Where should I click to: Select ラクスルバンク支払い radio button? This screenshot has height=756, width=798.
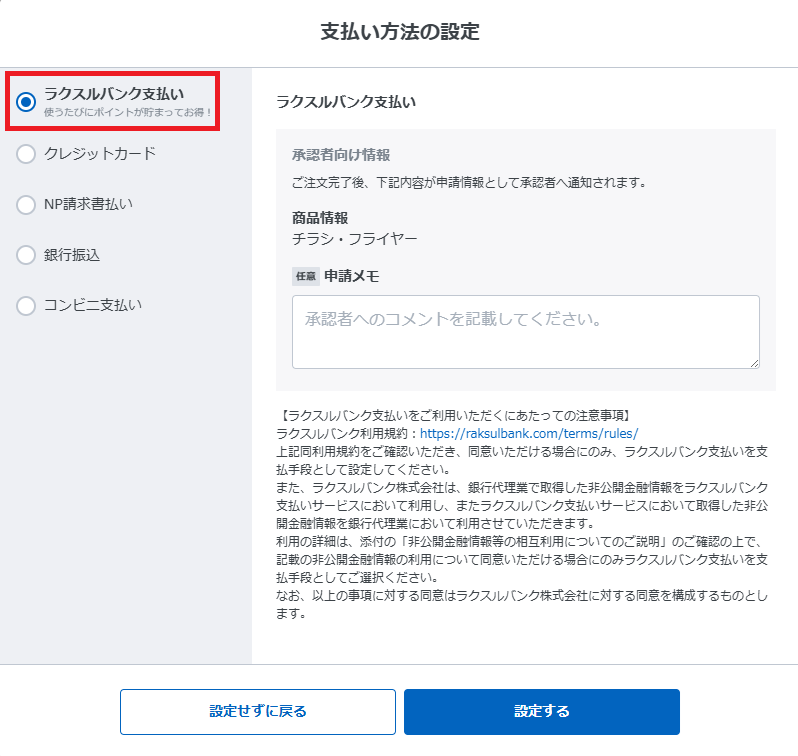(x=26, y=102)
